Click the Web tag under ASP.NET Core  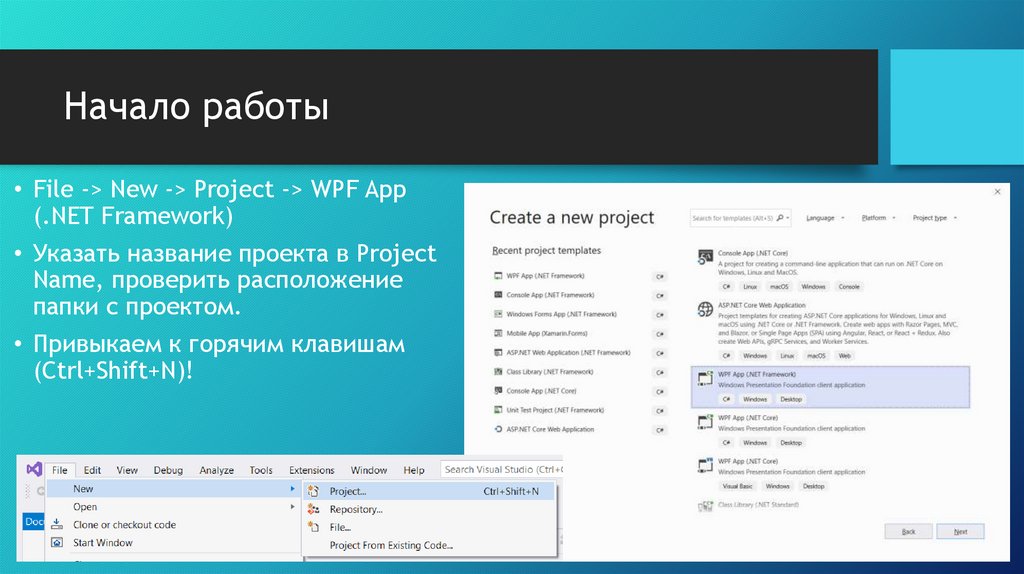click(x=844, y=356)
